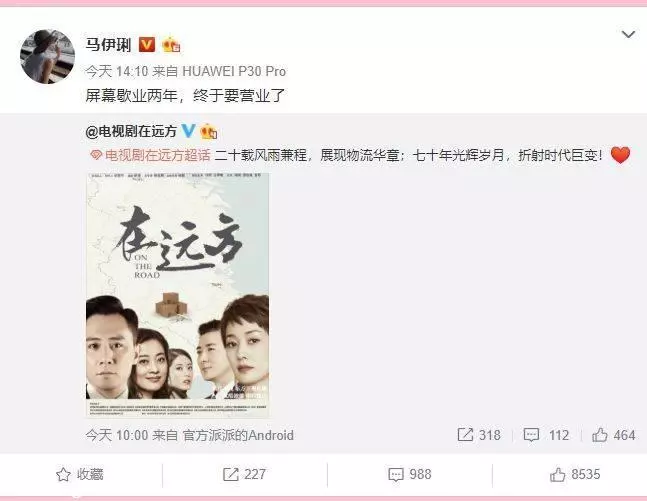This screenshot has height=501, width=647.
Task: Click the comment icon showing 112
Action: click(x=531, y=435)
